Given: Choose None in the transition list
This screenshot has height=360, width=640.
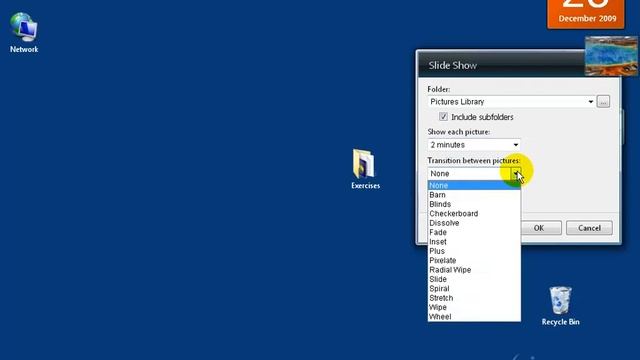Looking at the screenshot, I should click(474, 185).
